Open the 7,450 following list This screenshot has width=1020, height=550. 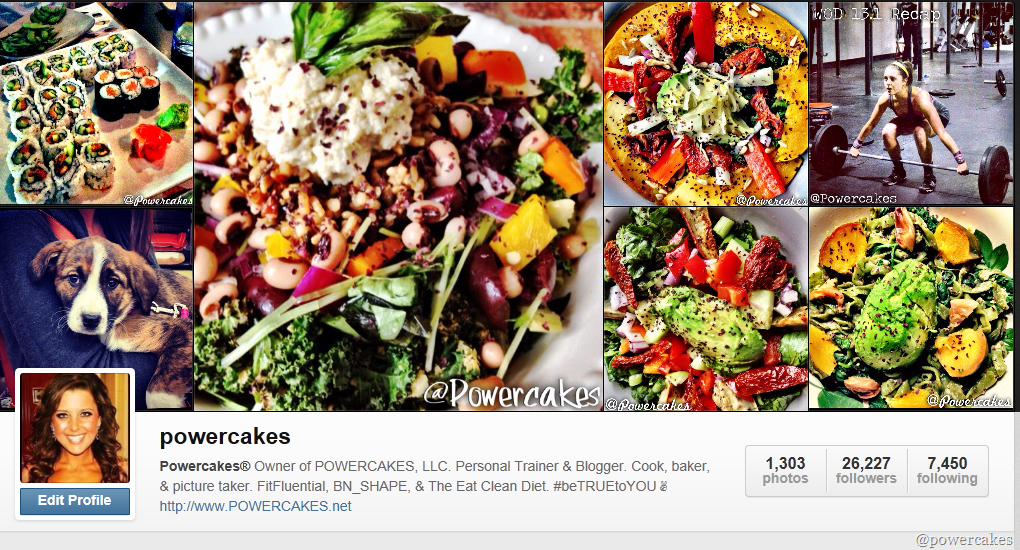tap(947, 471)
